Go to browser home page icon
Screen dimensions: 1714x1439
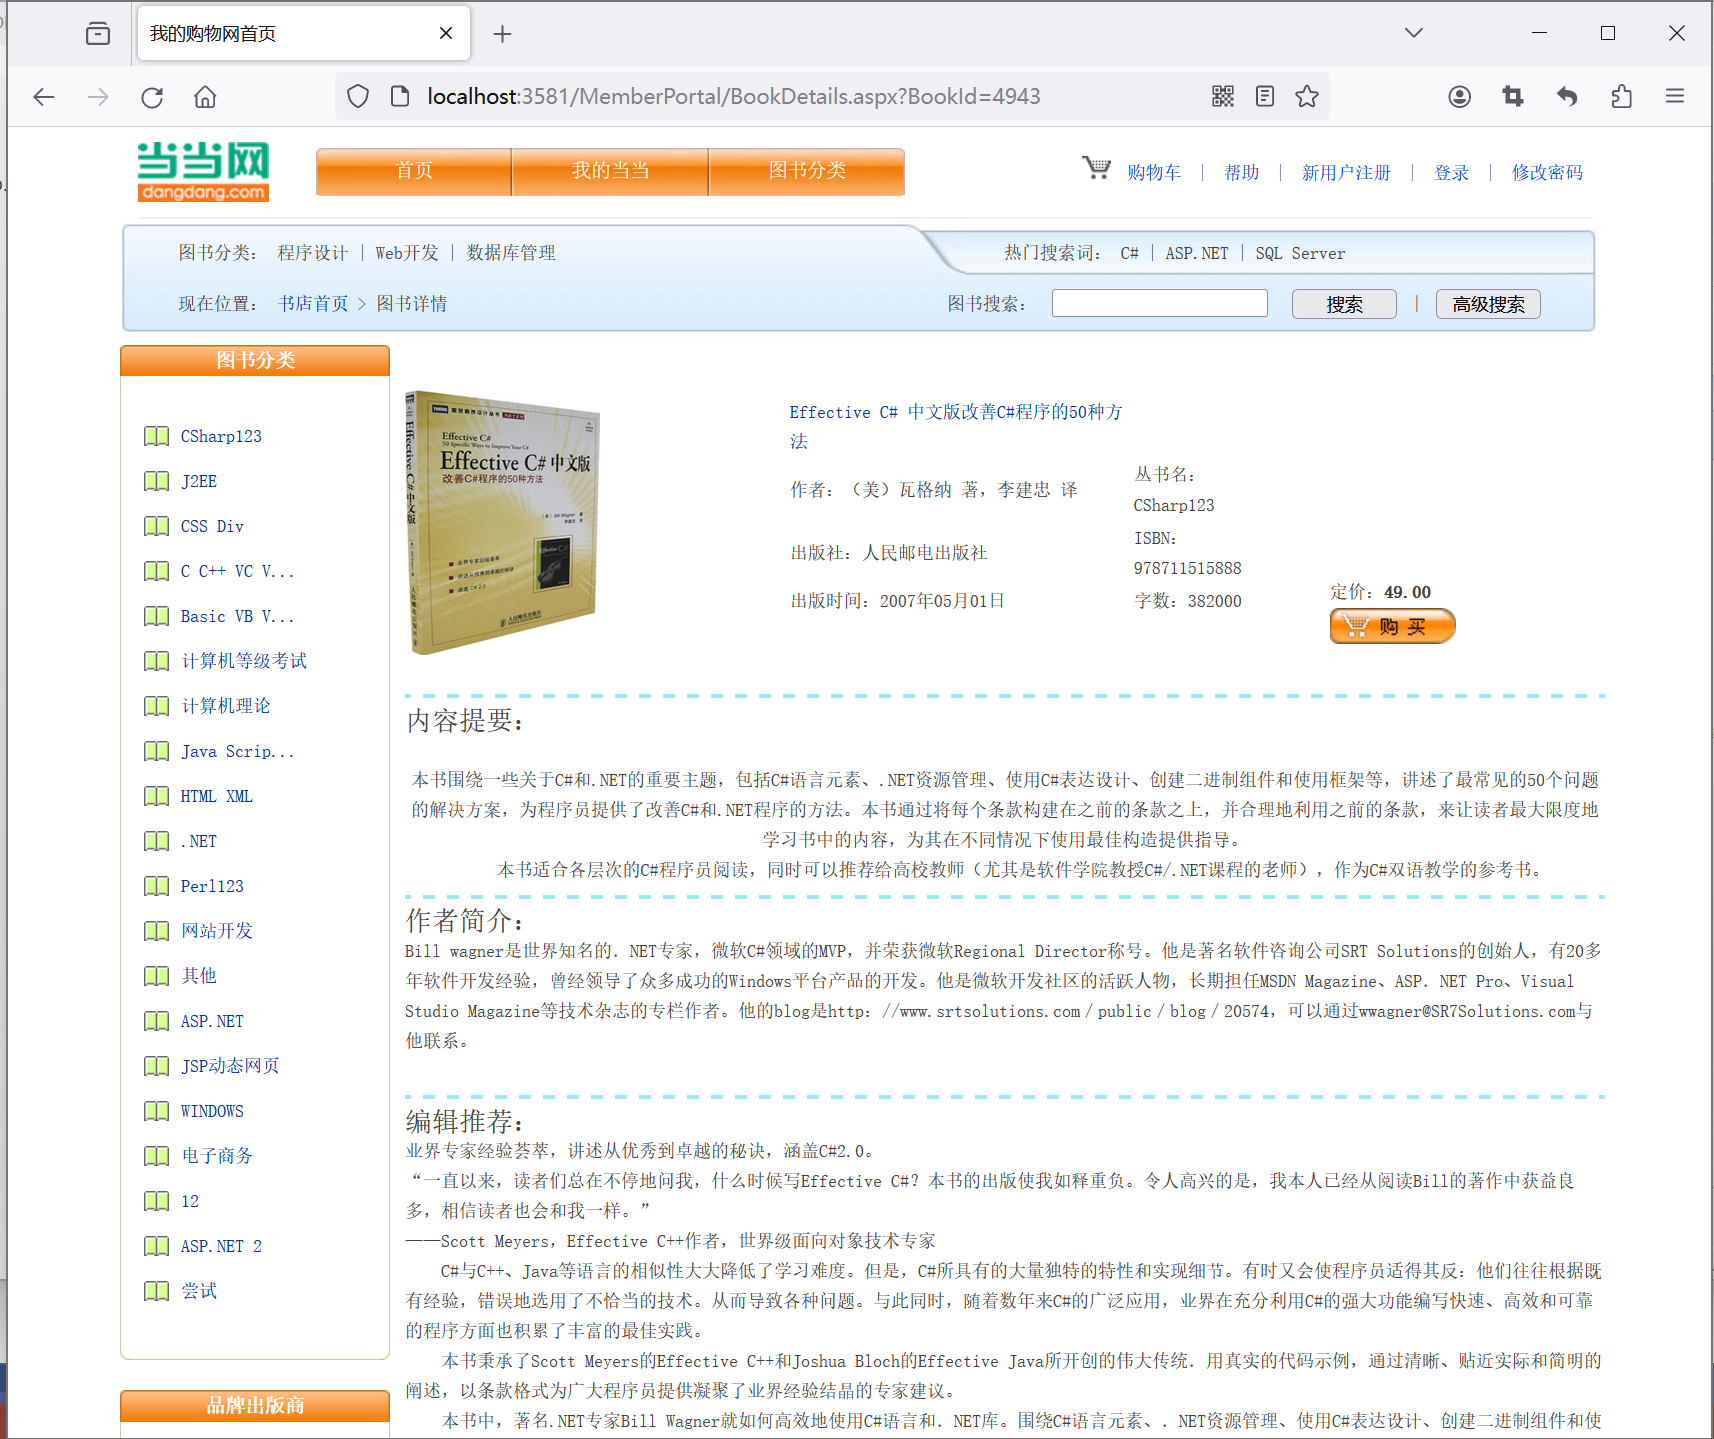tap(205, 97)
